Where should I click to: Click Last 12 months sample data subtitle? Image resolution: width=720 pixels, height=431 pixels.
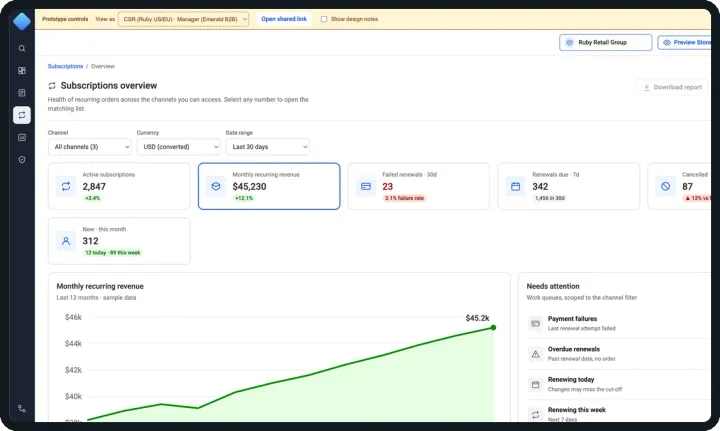coord(96,297)
